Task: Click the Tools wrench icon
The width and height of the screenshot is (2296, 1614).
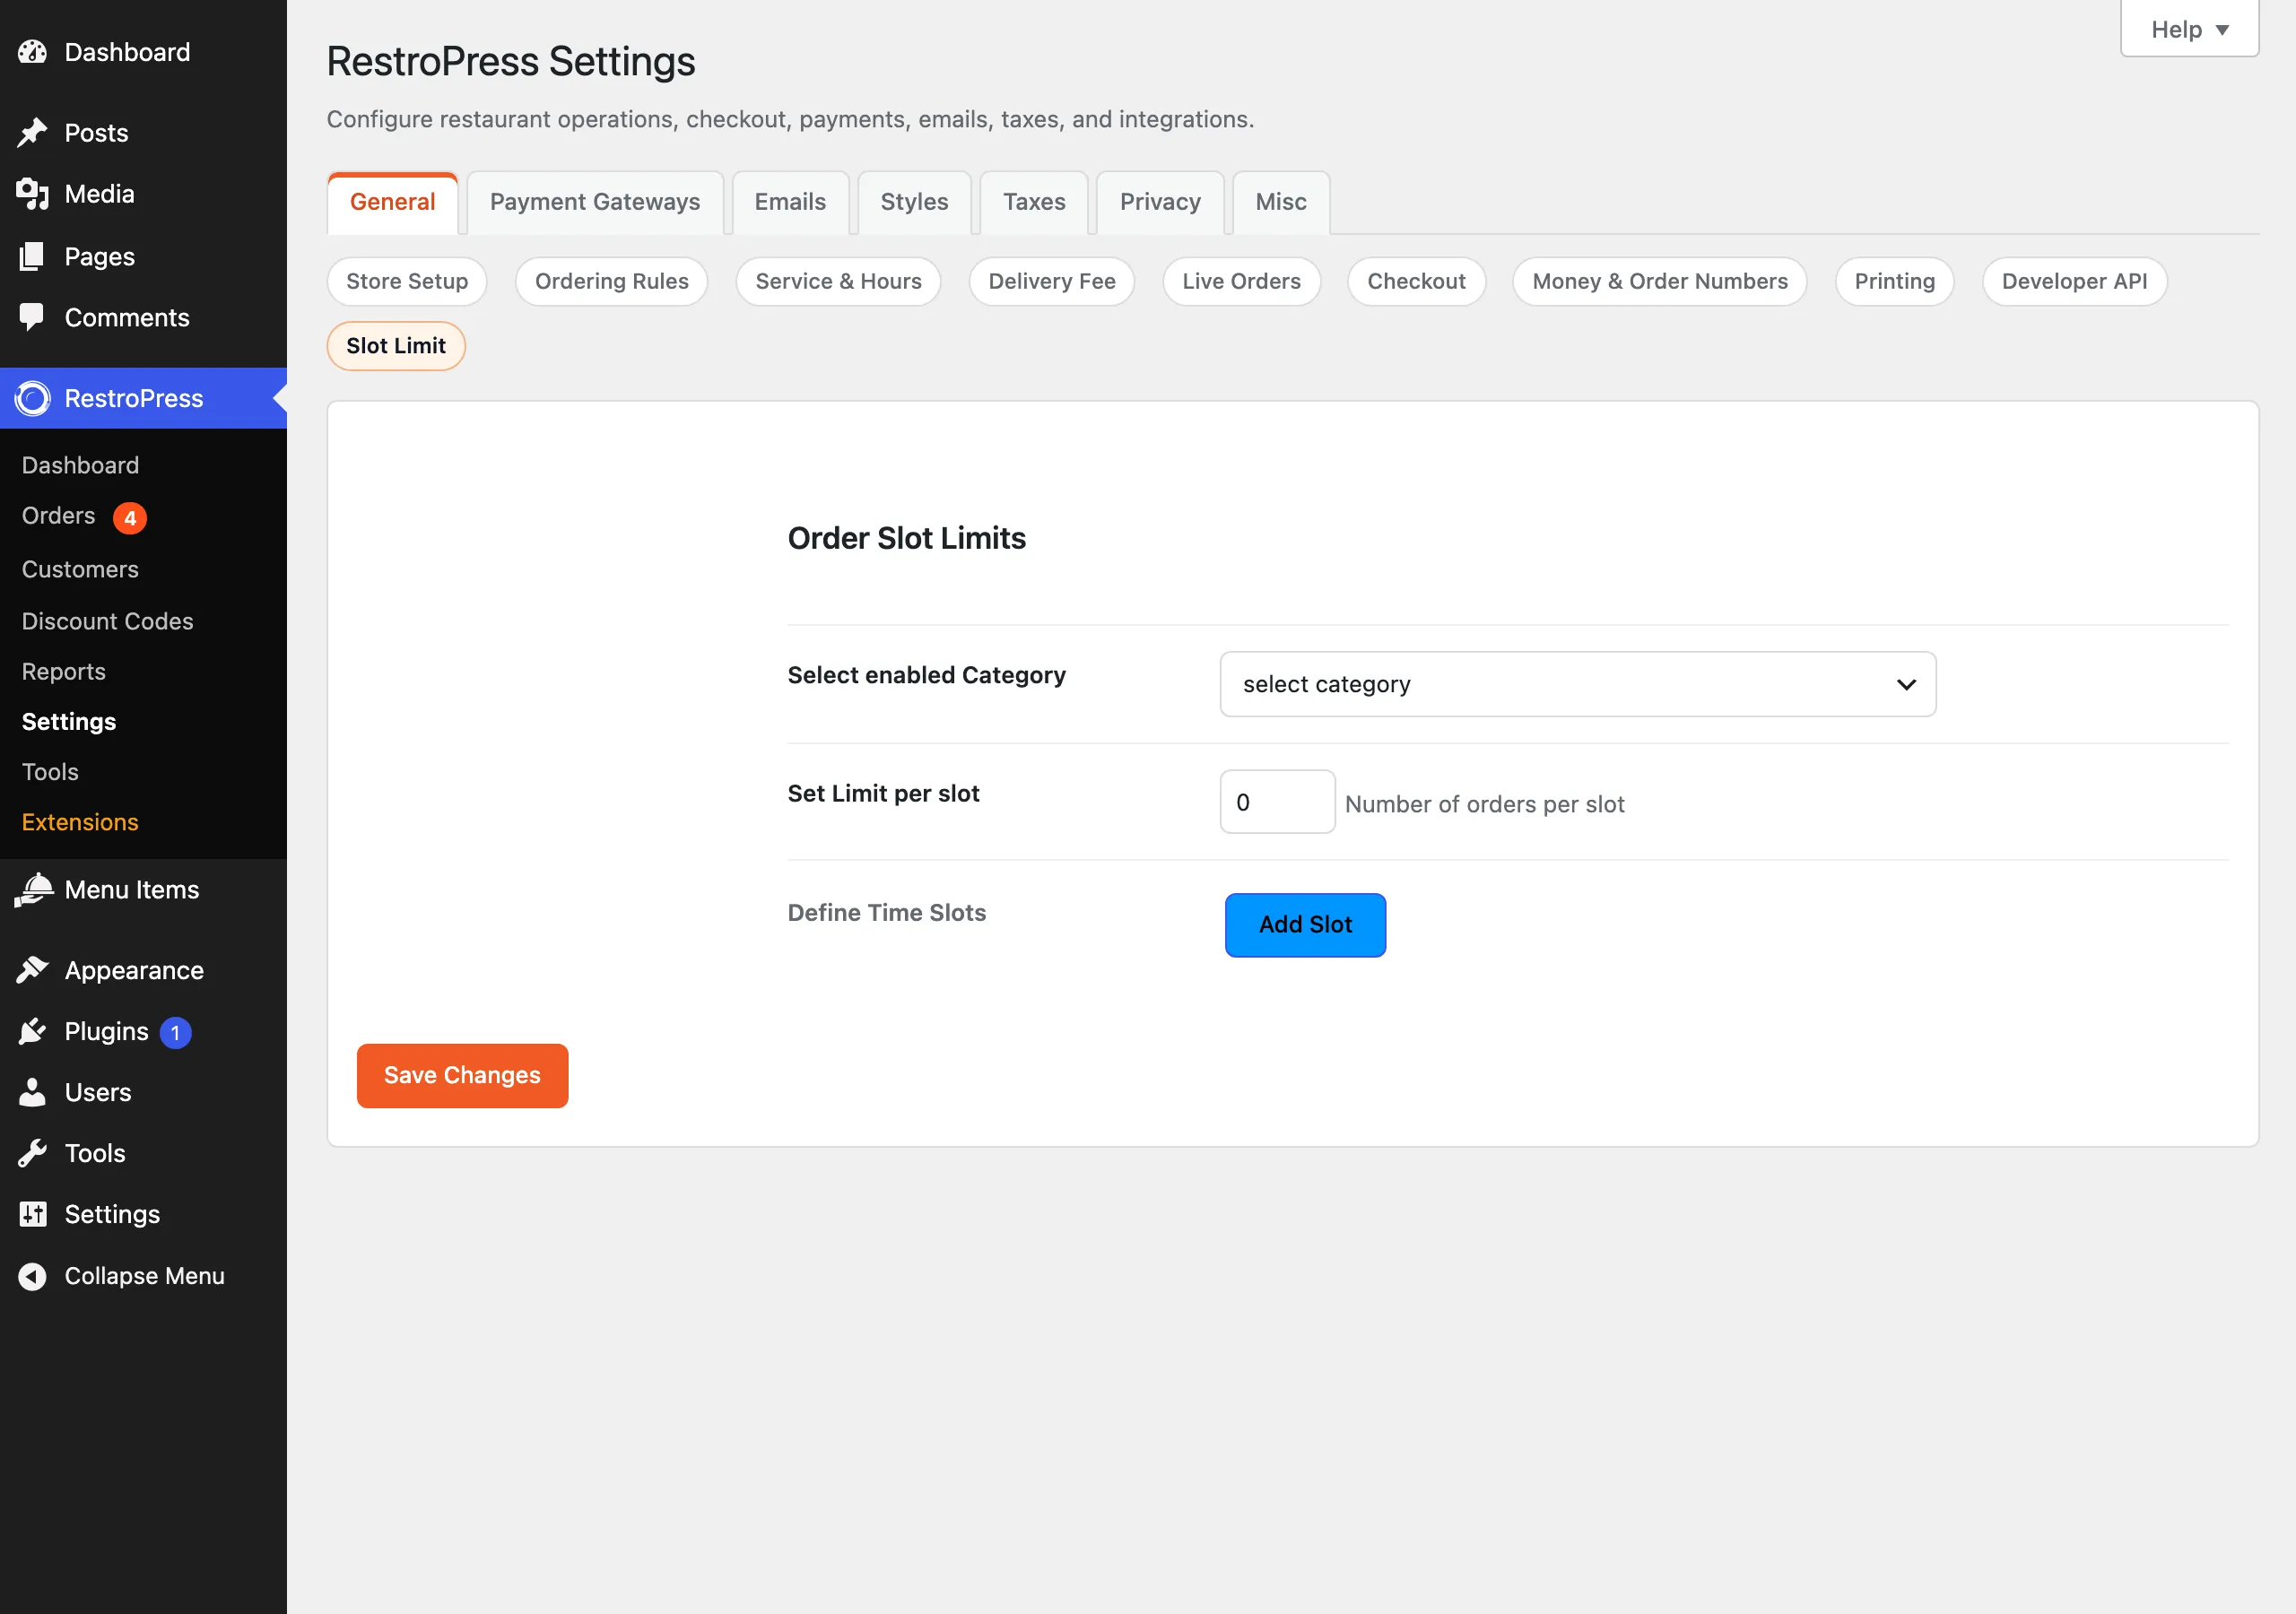Action: [32, 1153]
